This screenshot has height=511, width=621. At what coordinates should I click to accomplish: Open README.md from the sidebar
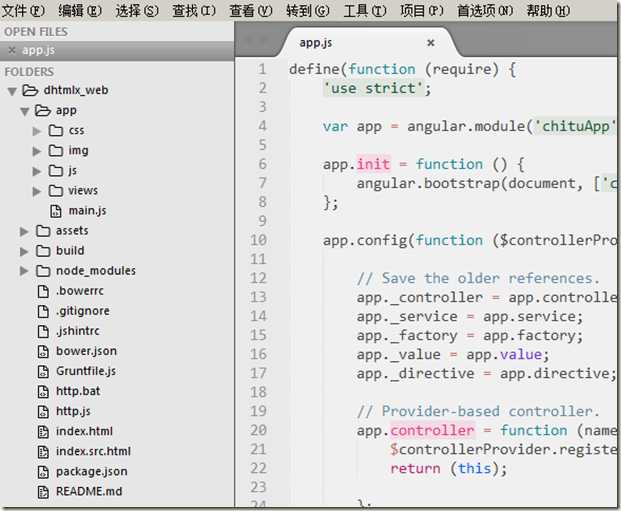pyautogui.click(x=89, y=491)
